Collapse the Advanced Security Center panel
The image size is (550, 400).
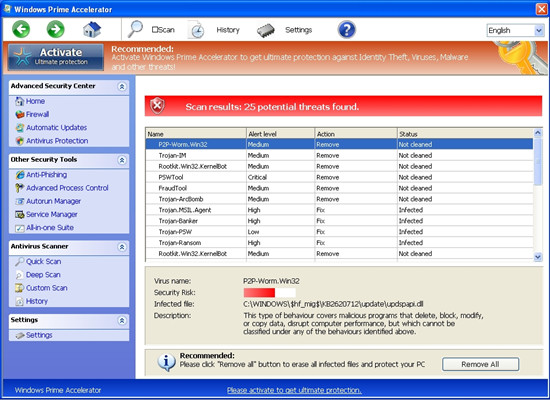point(122,86)
